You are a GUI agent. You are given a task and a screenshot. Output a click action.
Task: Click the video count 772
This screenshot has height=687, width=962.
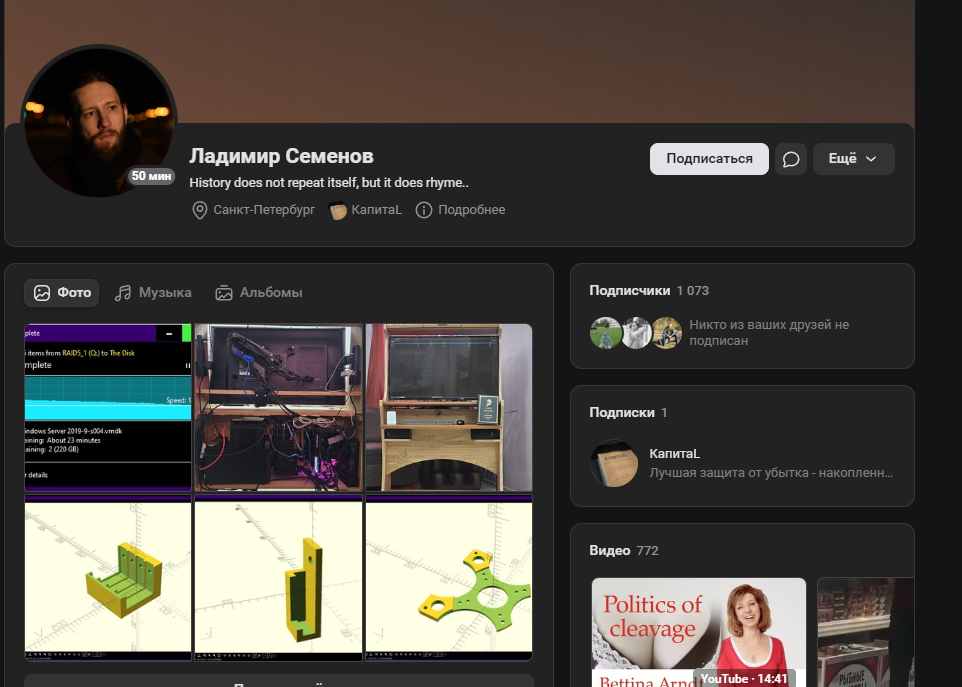[647, 551]
